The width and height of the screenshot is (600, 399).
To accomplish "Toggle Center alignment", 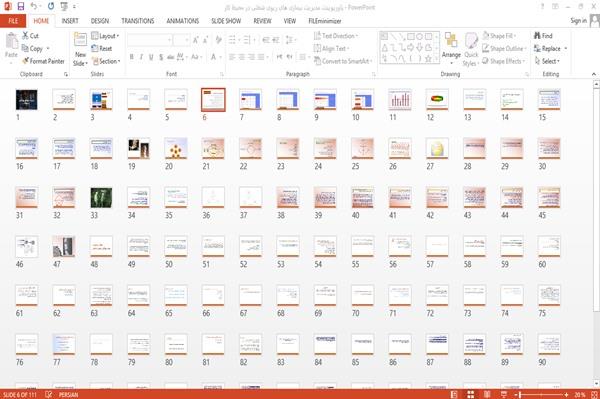I will 241,57.
